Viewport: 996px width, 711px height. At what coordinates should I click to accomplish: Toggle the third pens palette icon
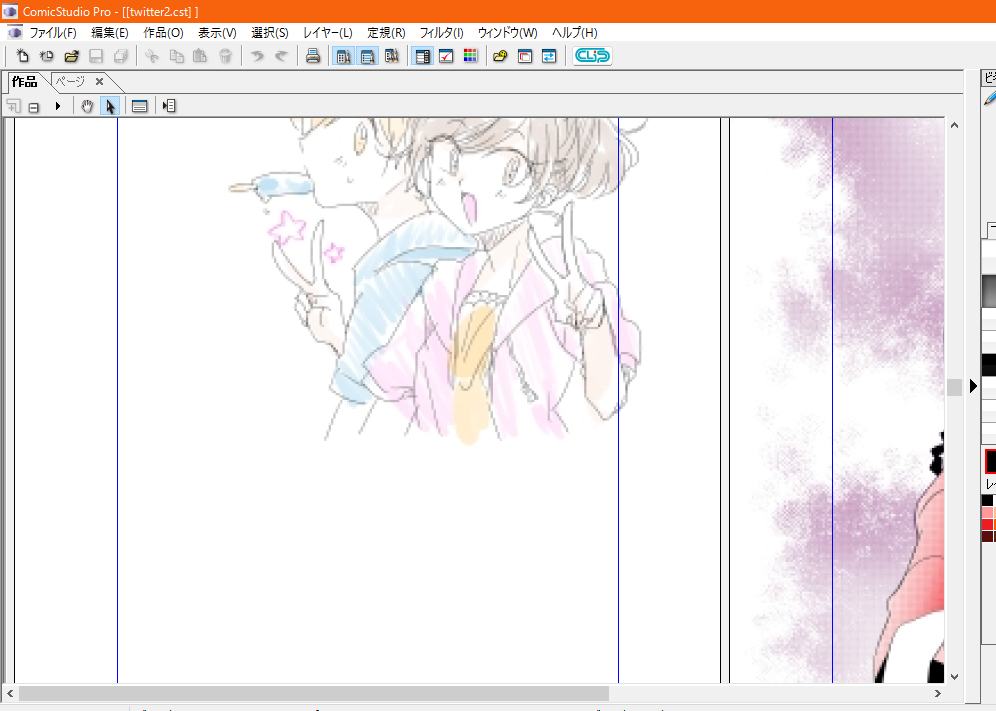coord(392,56)
